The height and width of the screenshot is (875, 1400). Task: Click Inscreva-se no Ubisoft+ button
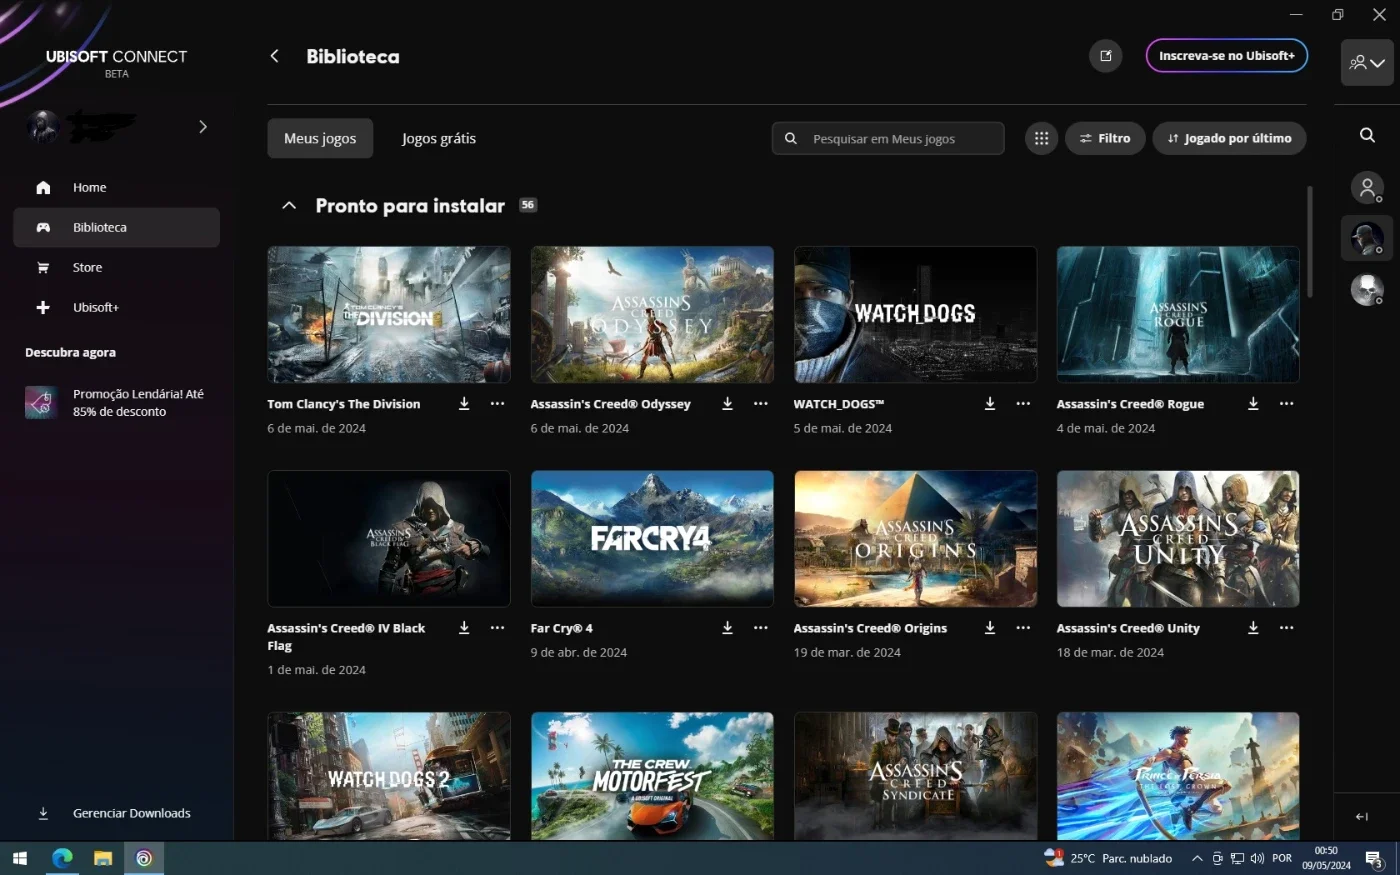click(1227, 56)
